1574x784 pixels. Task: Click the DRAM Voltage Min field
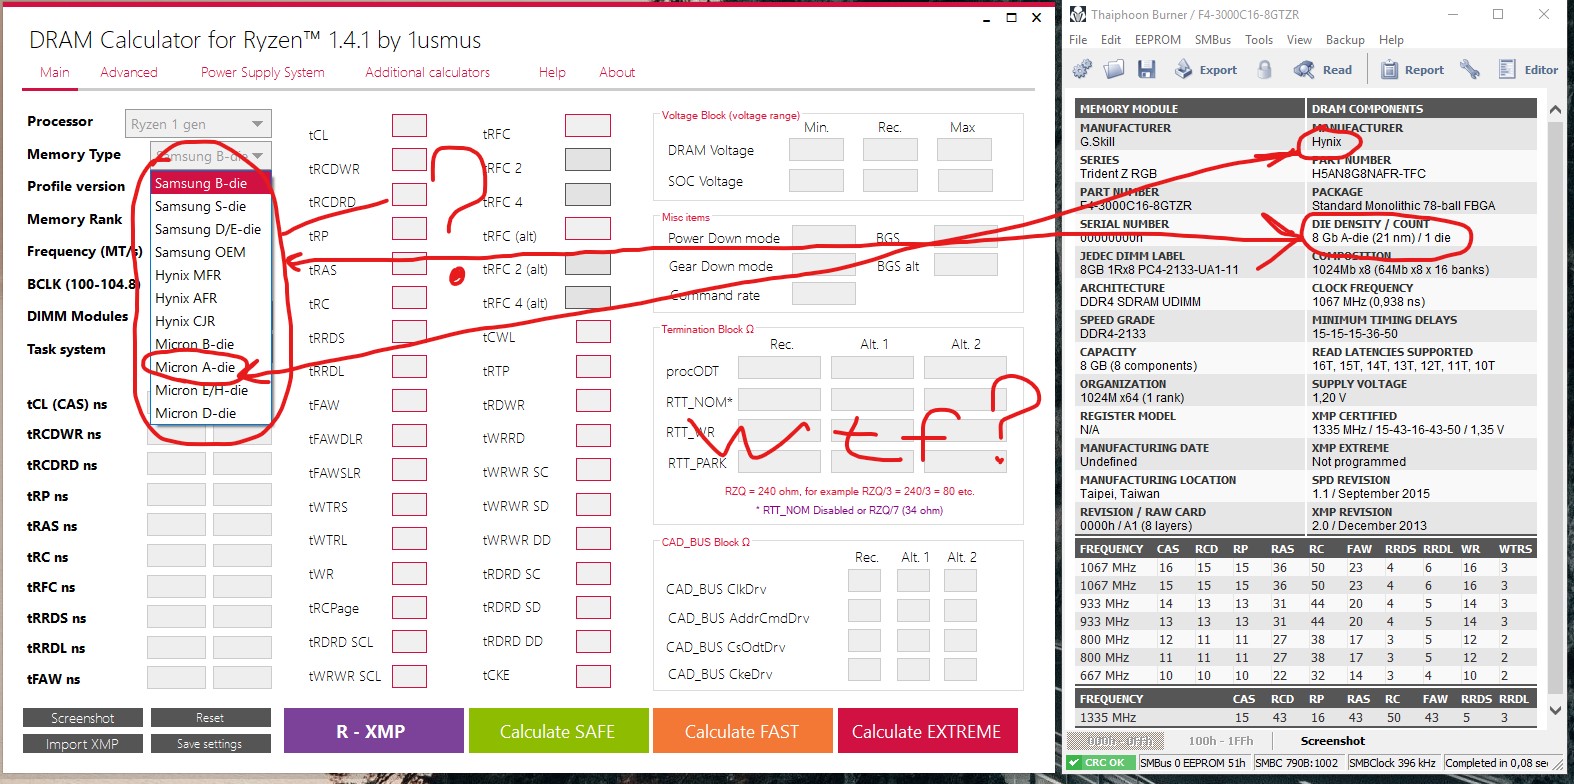[x=816, y=150]
